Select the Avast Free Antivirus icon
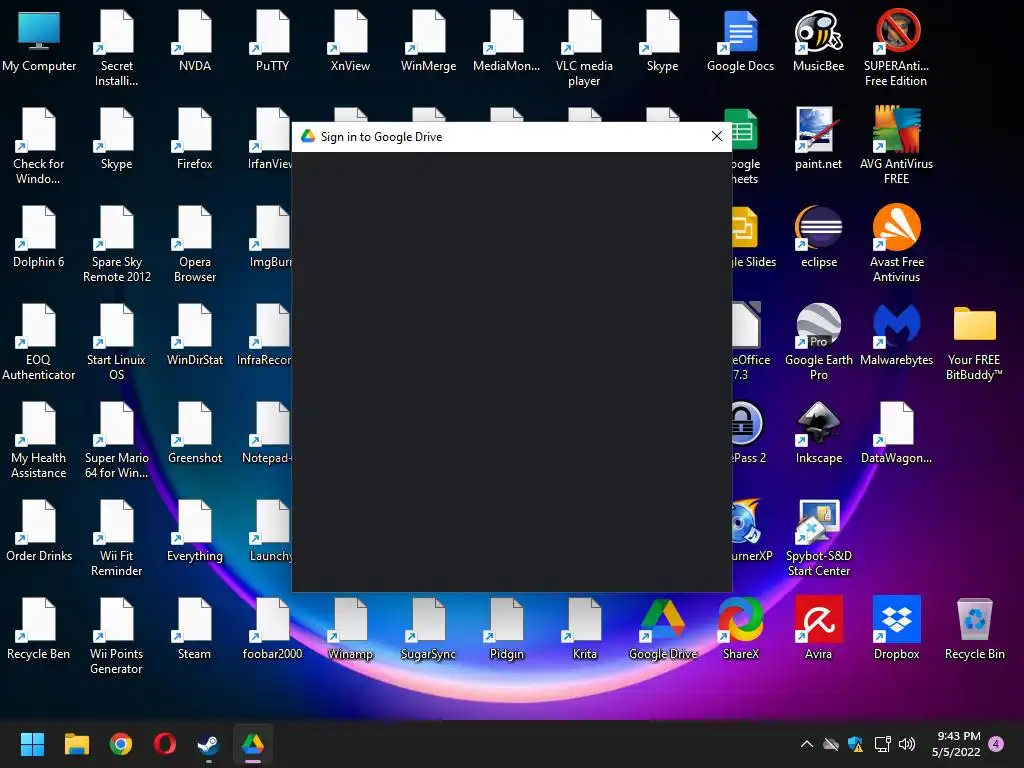Image resolution: width=1024 pixels, height=768 pixels. click(896, 244)
